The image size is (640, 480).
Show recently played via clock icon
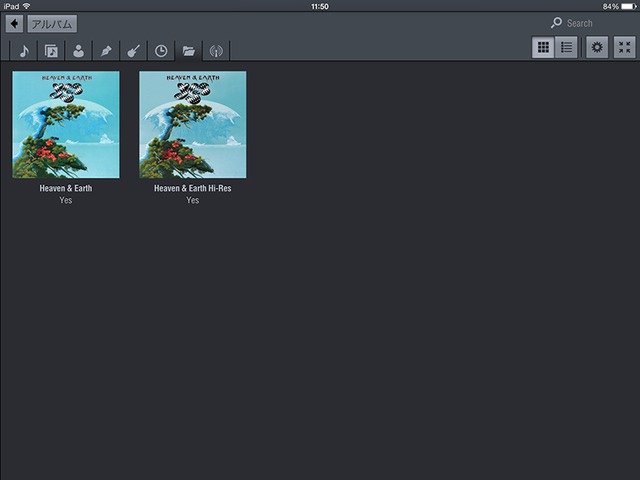pyautogui.click(x=161, y=51)
